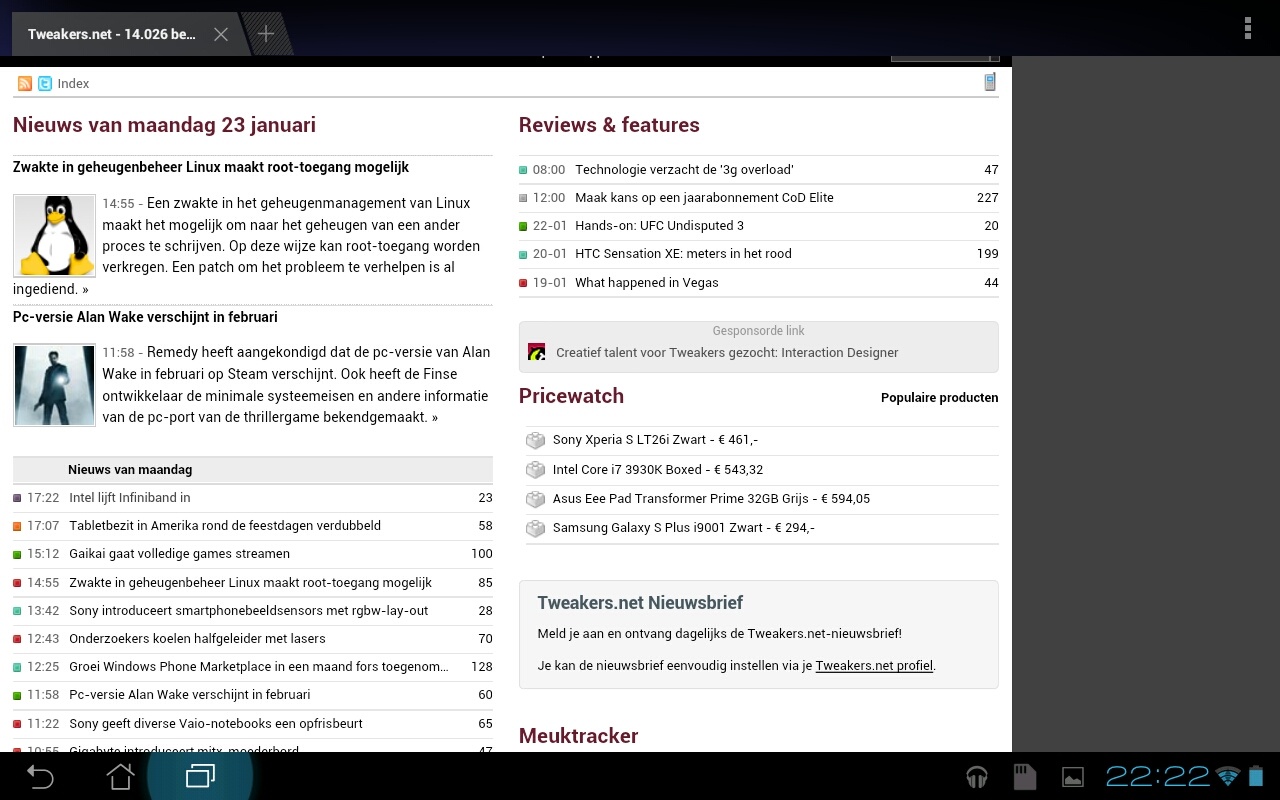Go to the Android home screen

coord(120,776)
